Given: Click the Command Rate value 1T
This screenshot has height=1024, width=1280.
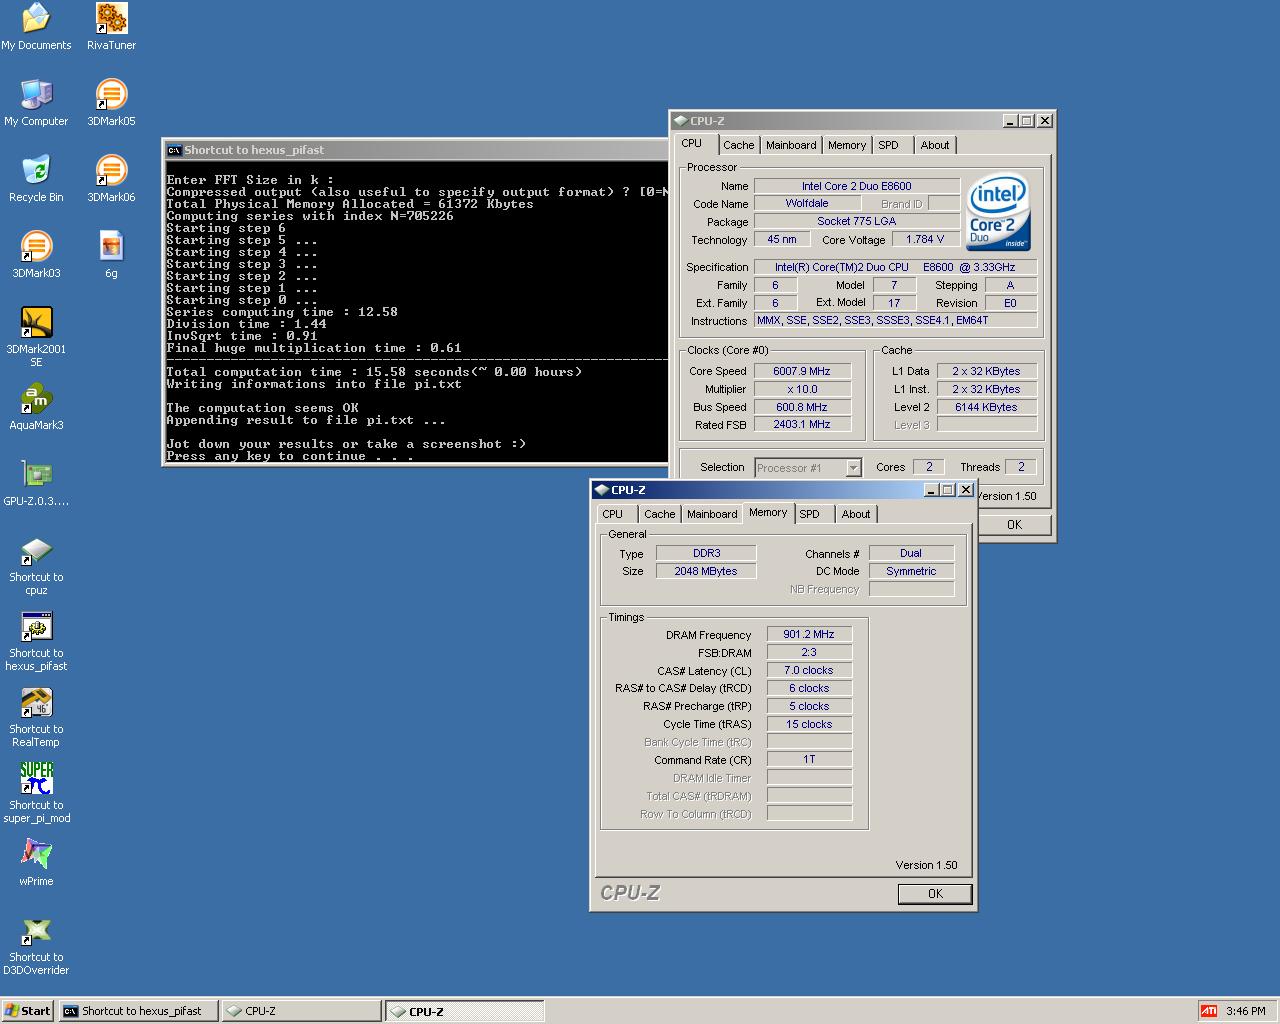Looking at the screenshot, I should click(809, 760).
